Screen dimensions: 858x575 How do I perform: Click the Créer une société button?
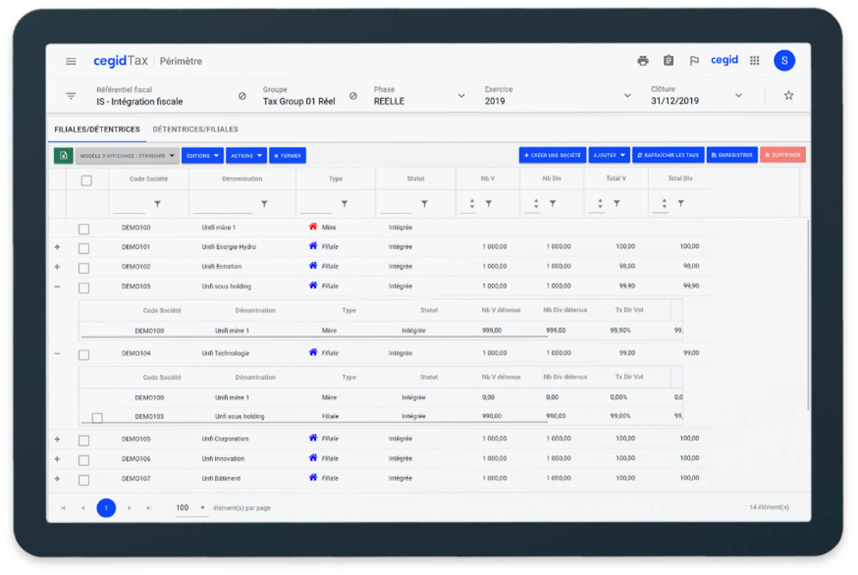552,156
